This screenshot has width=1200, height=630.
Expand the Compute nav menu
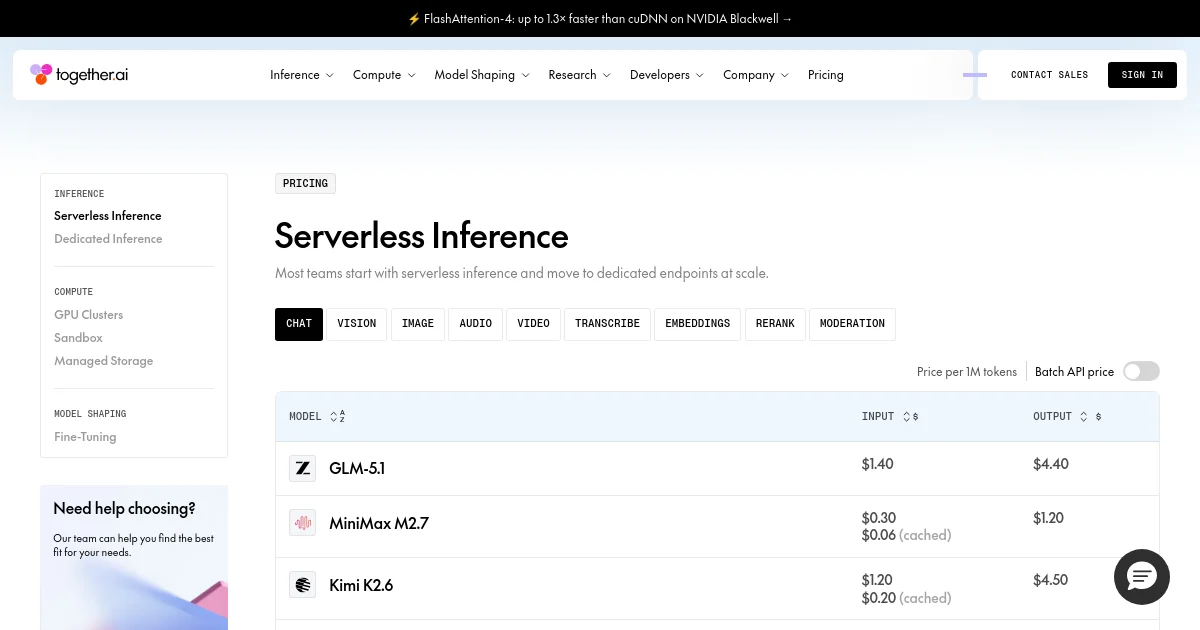[x=384, y=75]
